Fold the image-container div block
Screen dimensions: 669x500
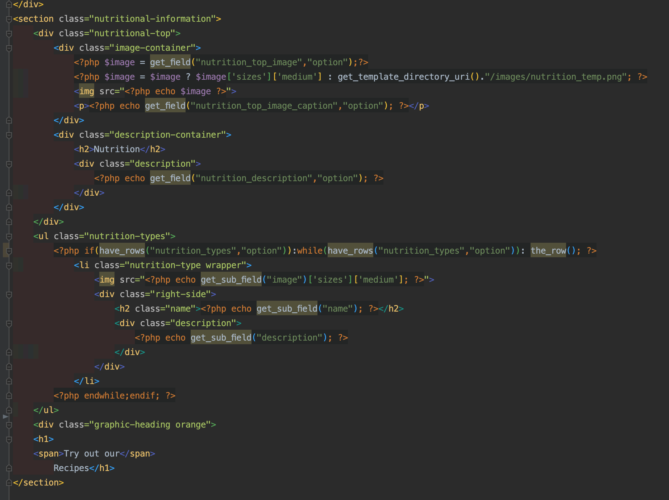click(8, 47)
